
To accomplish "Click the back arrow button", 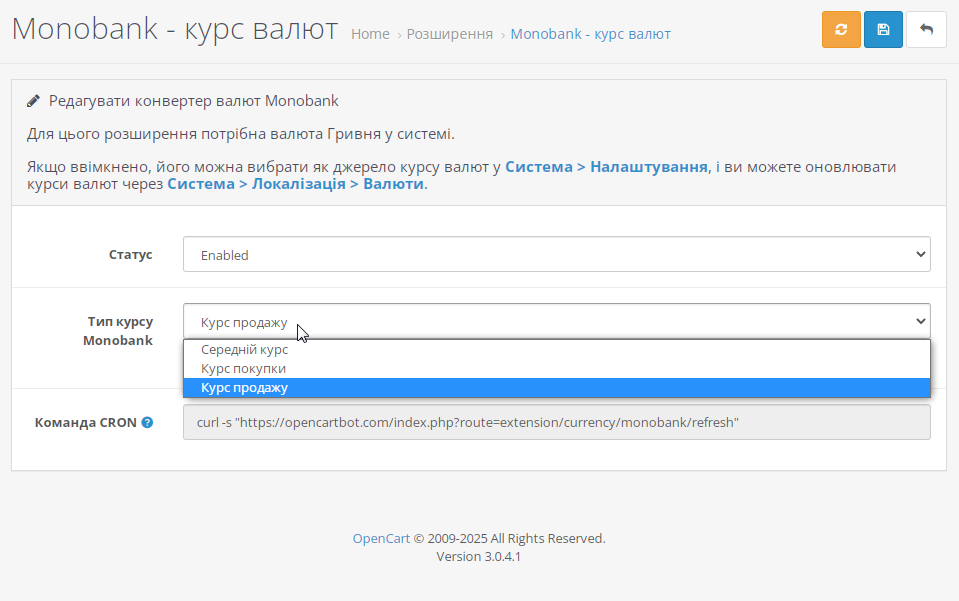I will point(926,29).
